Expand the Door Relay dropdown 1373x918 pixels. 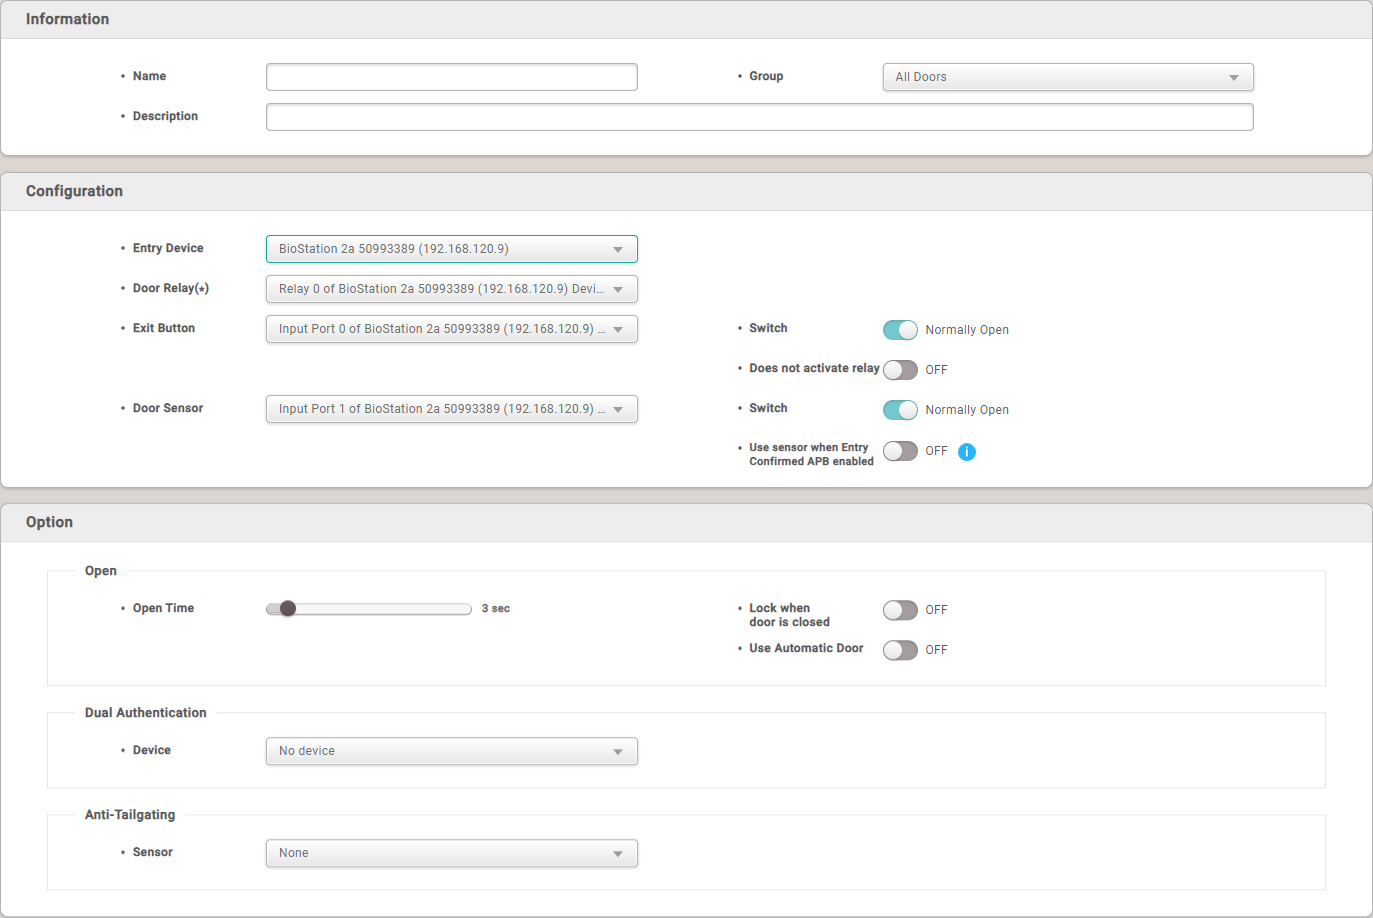pyautogui.click(x=452, y=289)
